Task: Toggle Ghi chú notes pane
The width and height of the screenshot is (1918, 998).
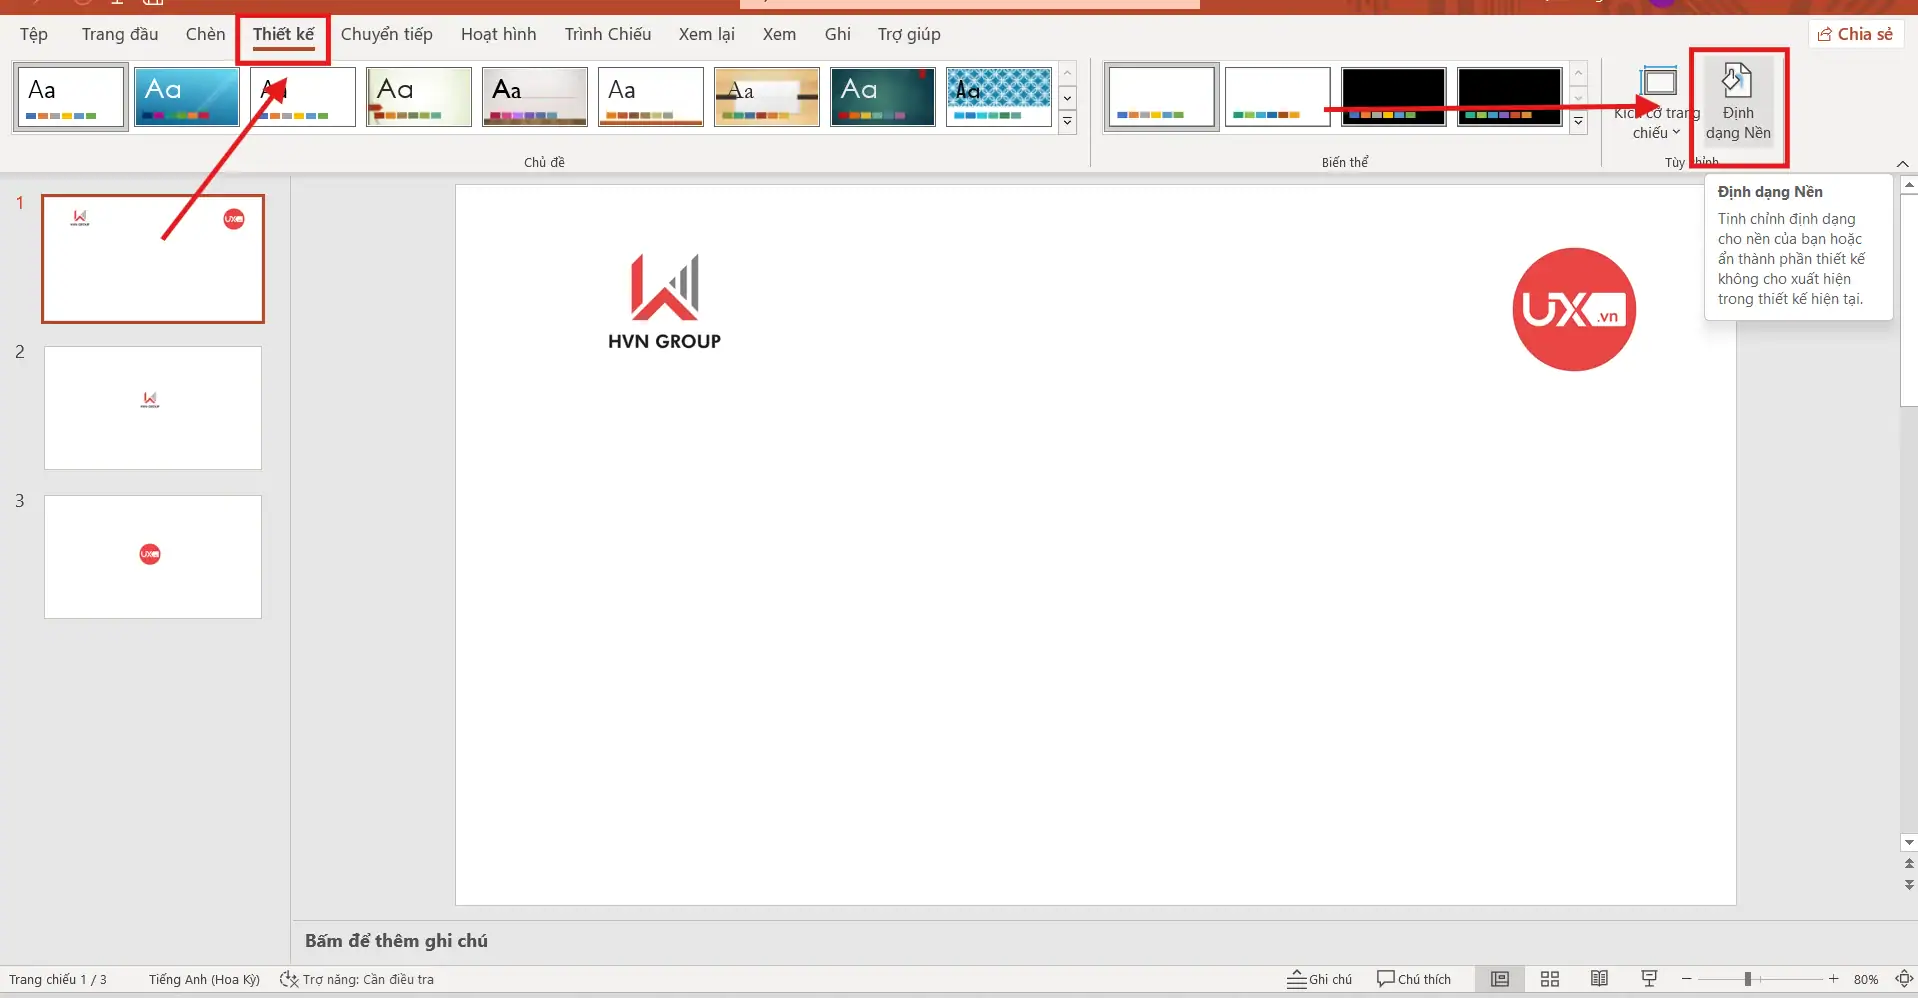Action: [1320, 979]
